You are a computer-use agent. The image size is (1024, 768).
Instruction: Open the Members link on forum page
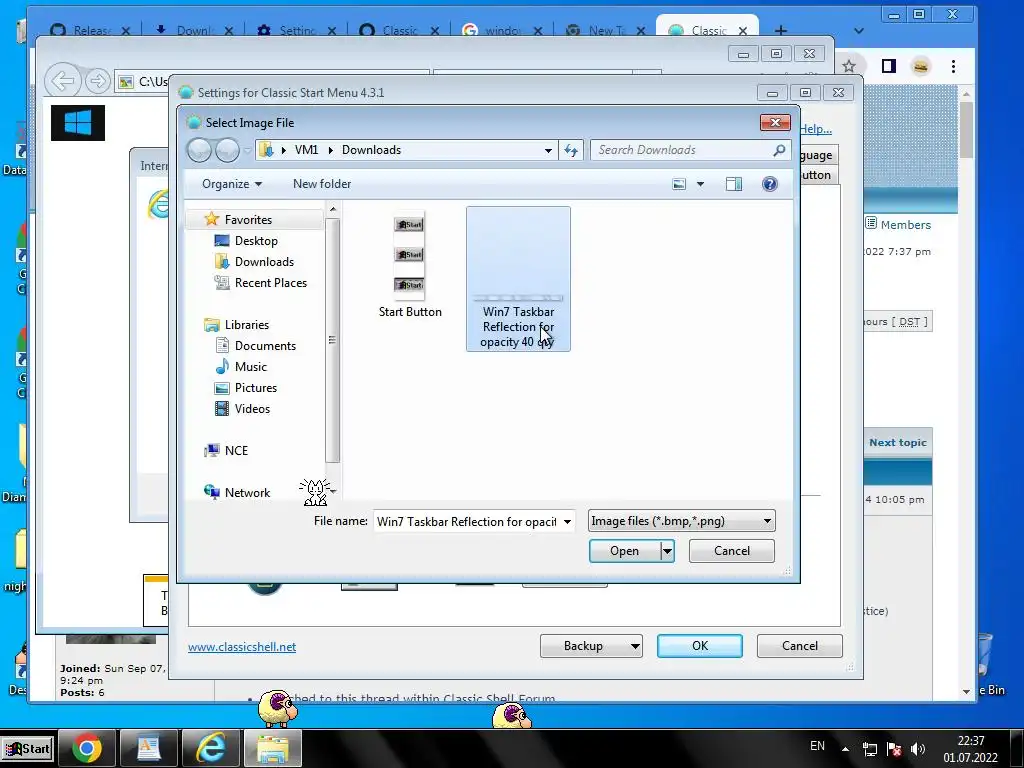905,225
